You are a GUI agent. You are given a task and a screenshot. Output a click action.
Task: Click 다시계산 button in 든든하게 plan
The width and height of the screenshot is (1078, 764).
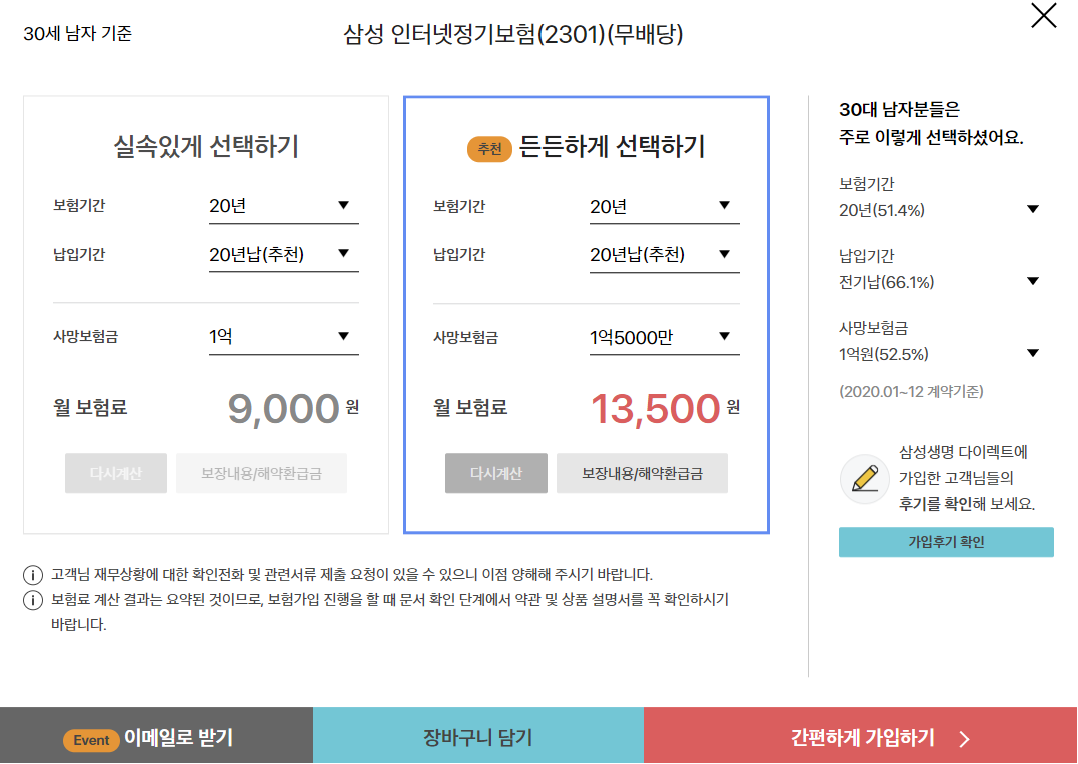pos(496,473)
